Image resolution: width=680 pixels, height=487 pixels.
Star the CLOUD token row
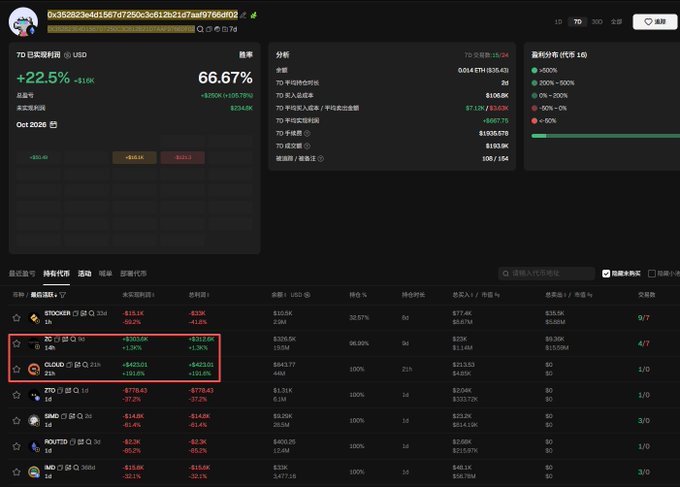(16, 369)
